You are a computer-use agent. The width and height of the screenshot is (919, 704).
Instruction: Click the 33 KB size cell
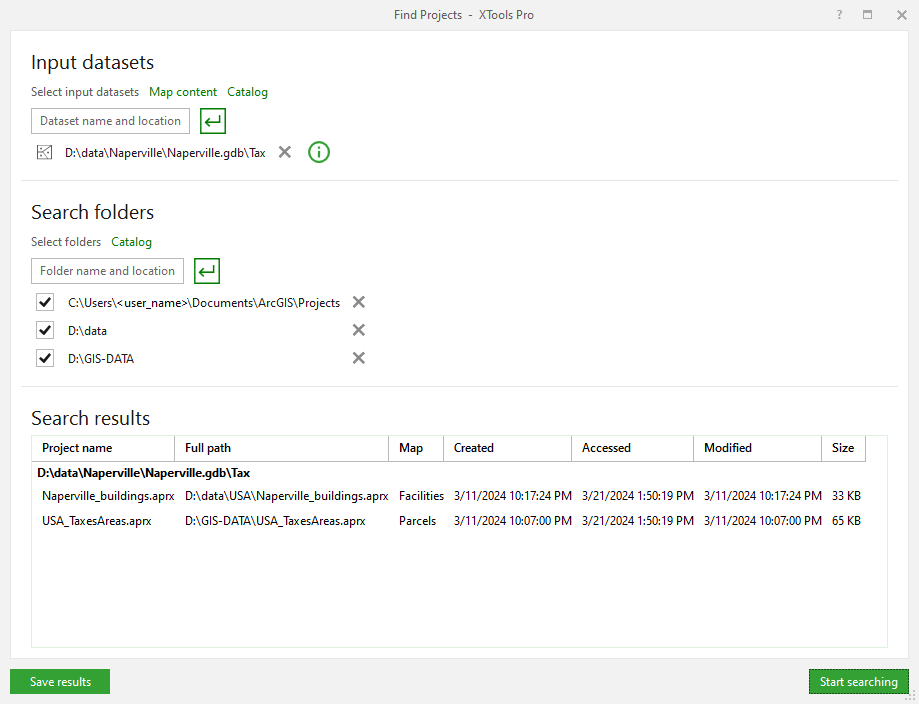846,496
